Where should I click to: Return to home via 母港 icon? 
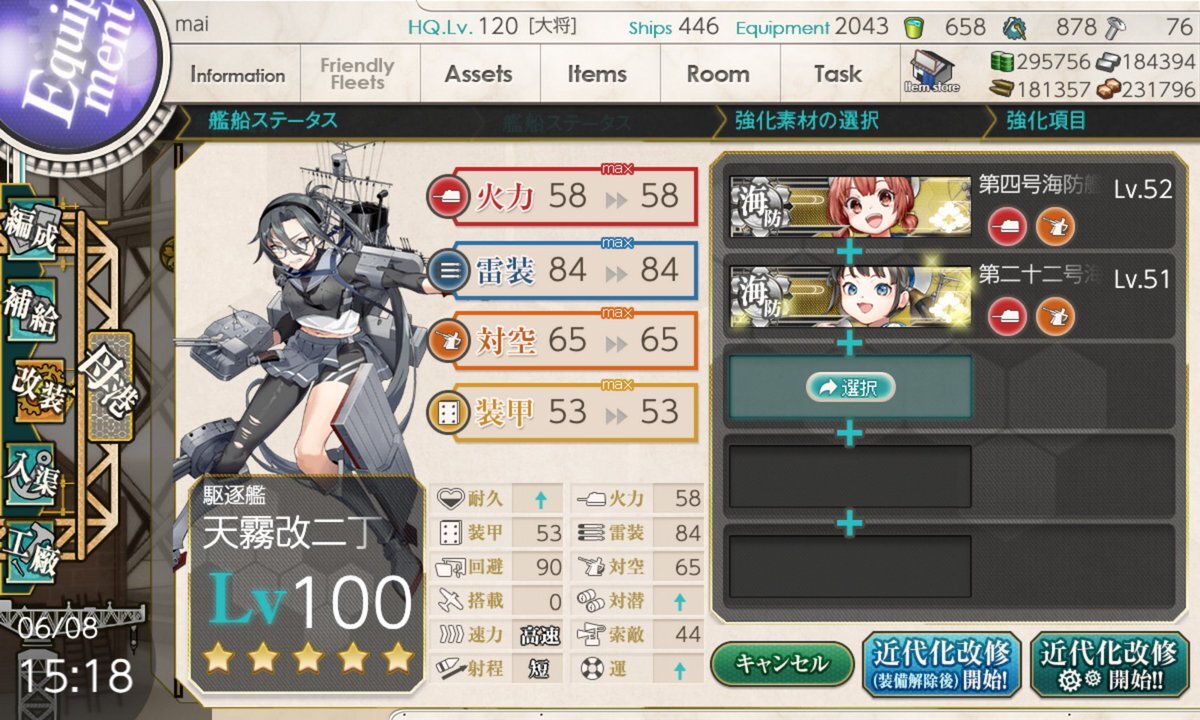point(108,386)
